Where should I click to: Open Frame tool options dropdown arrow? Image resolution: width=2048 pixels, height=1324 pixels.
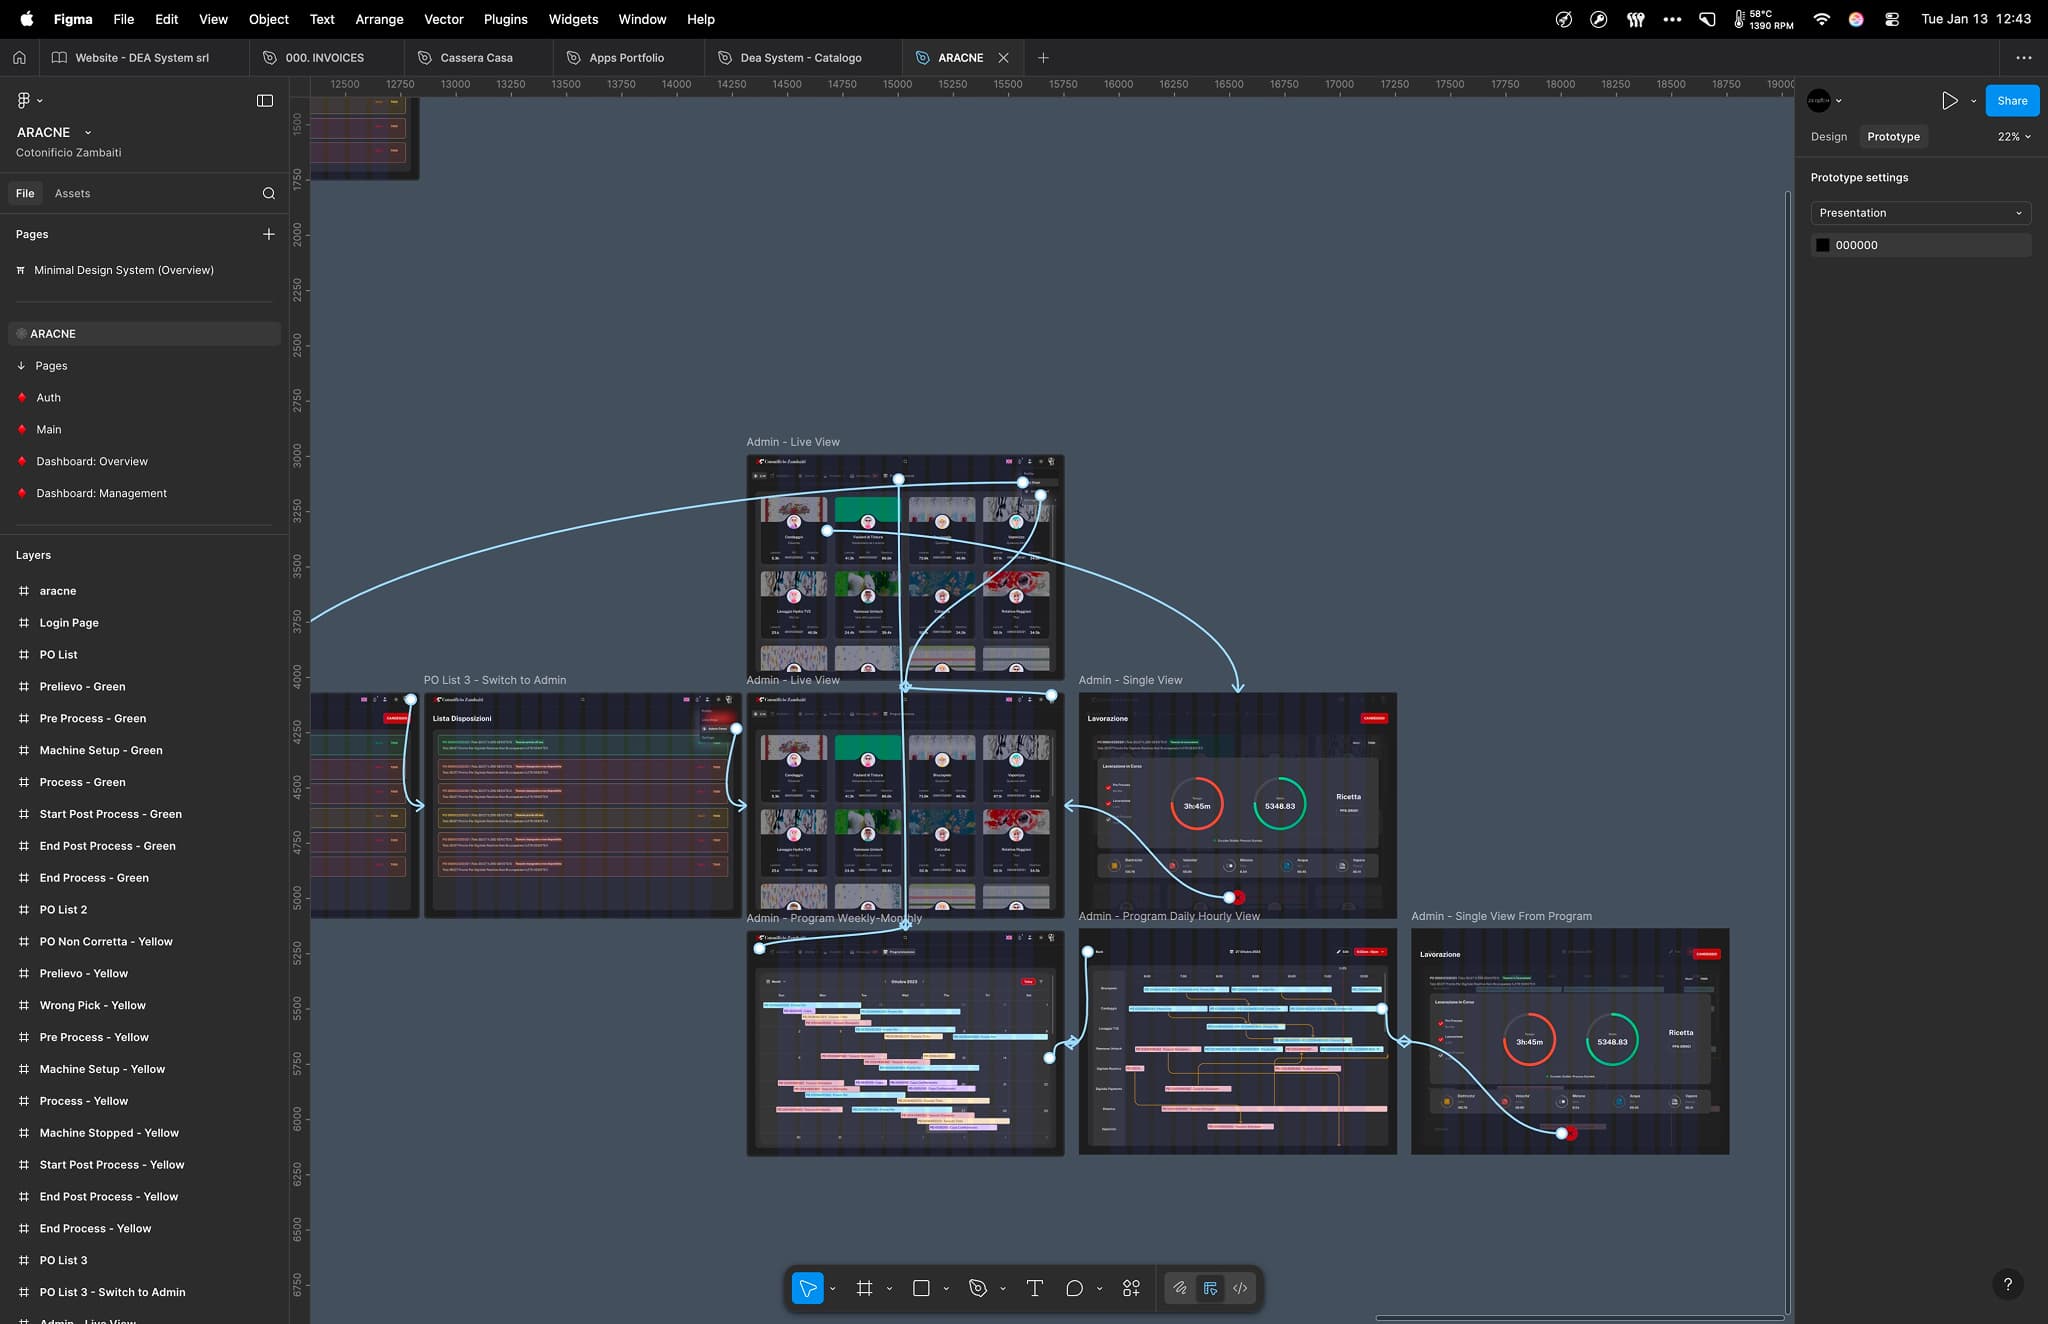(889, 1289)
